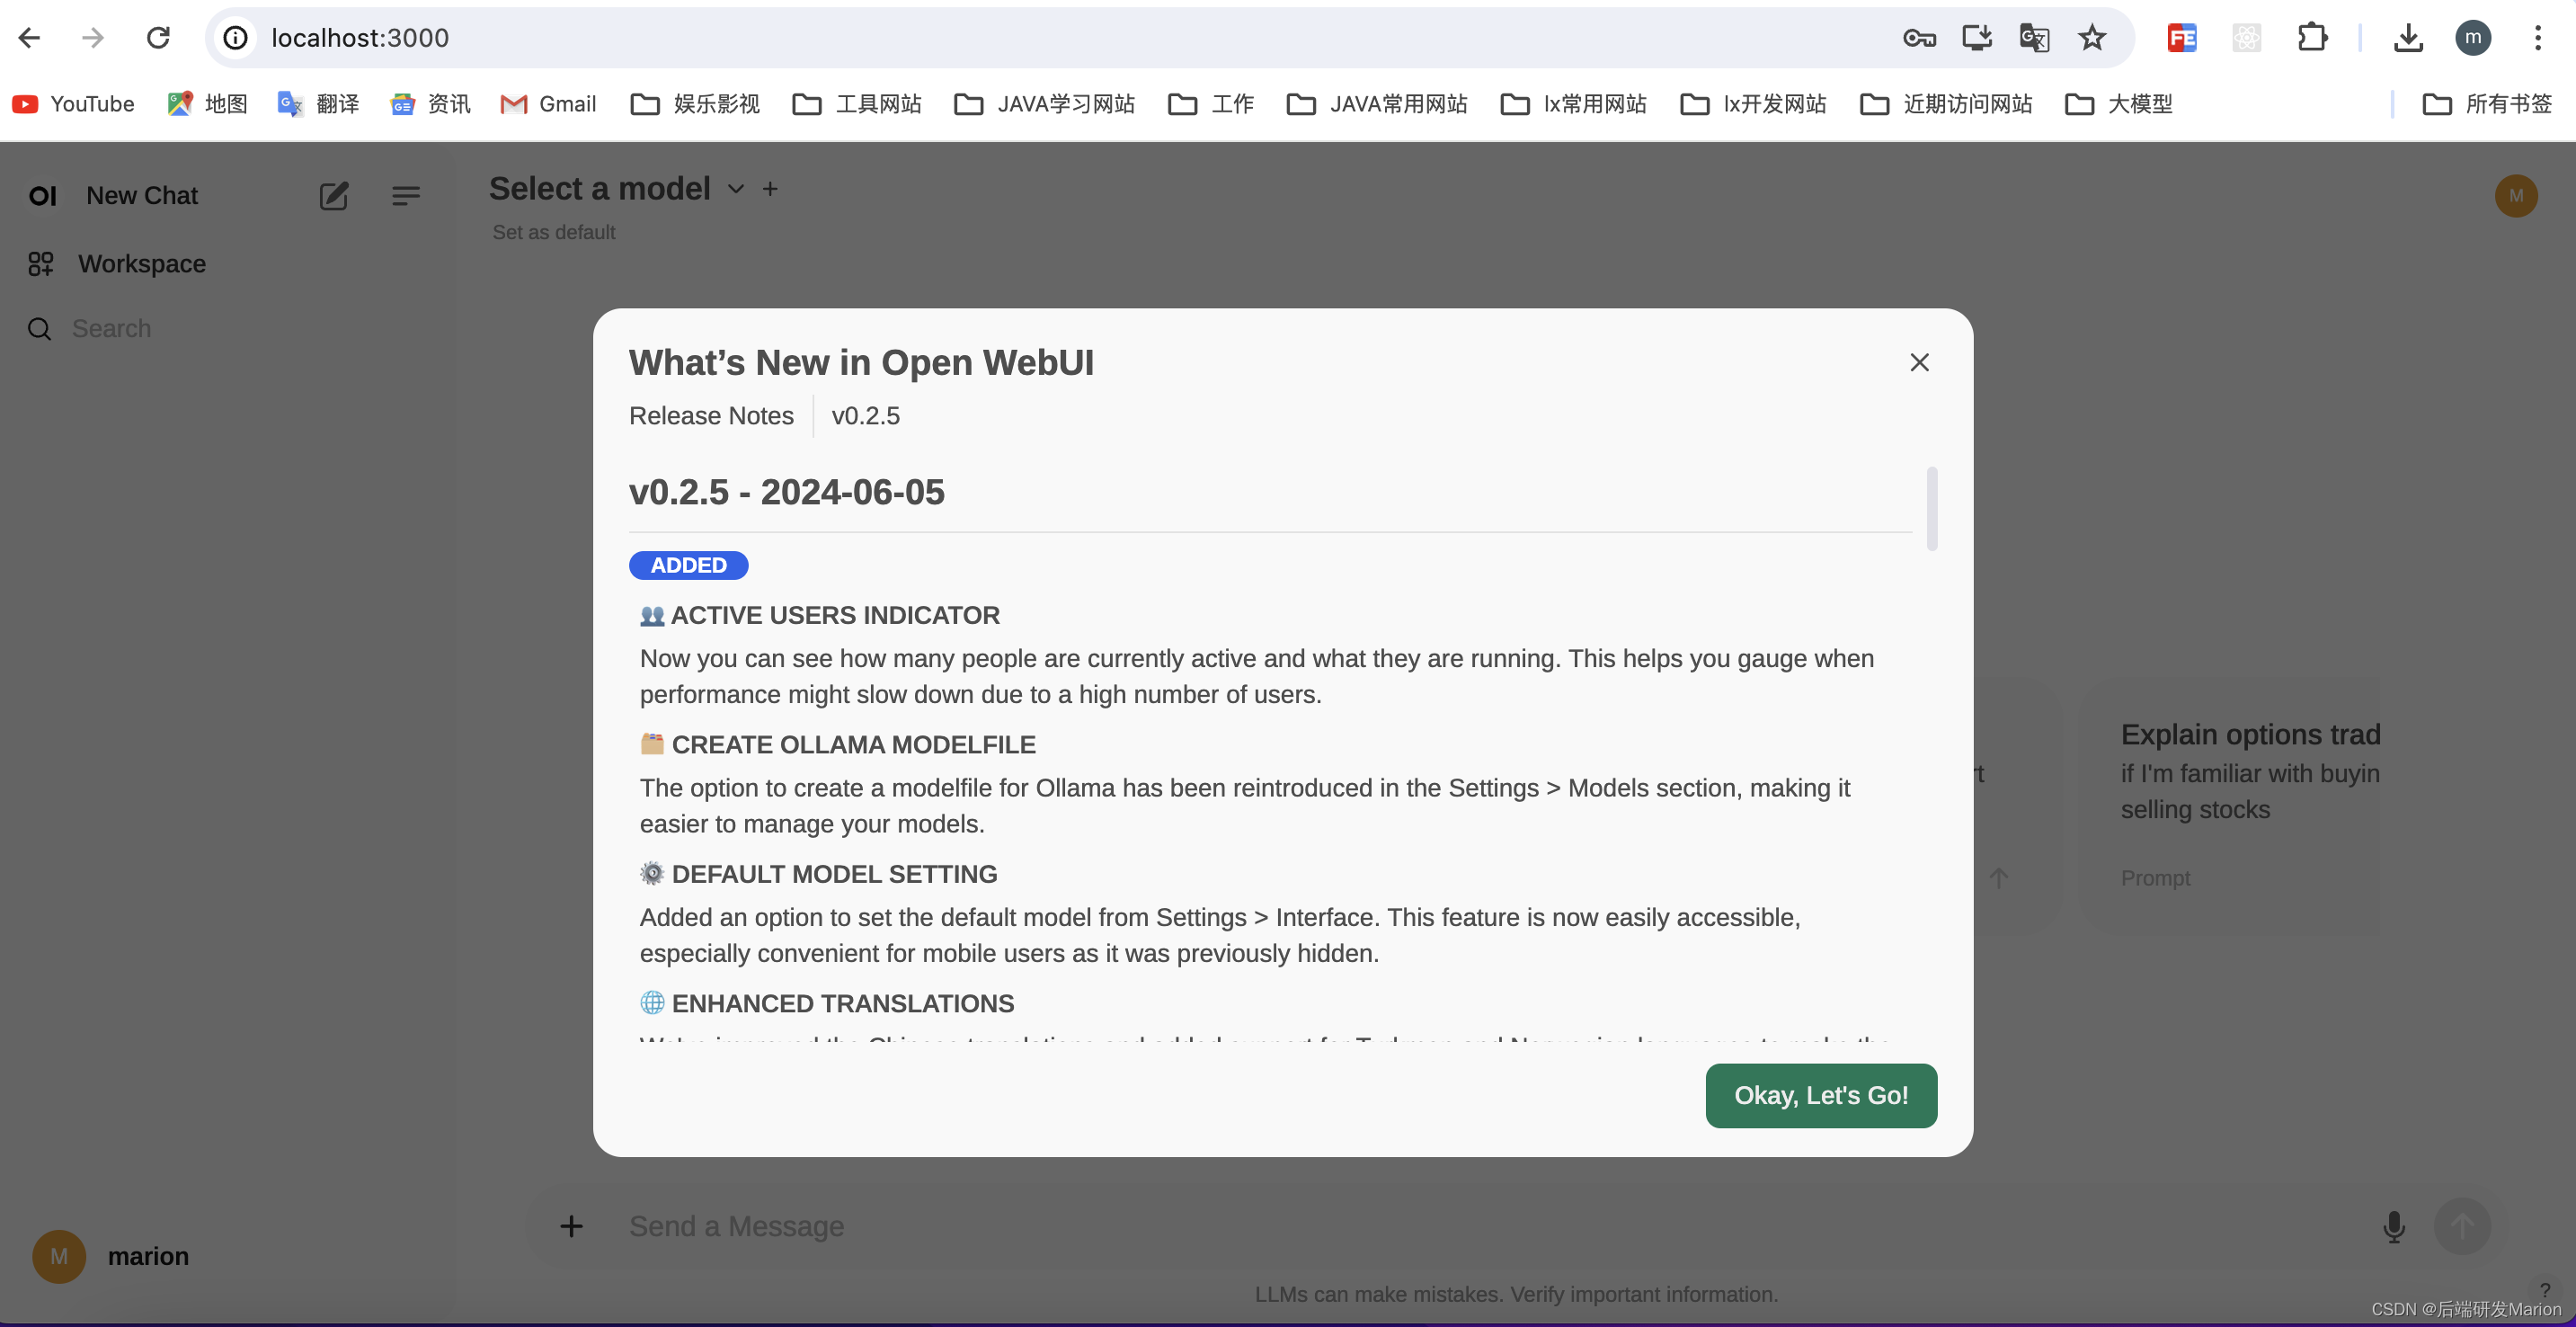
Task: Click the active users indicator icon
Action: pos(651,614)
